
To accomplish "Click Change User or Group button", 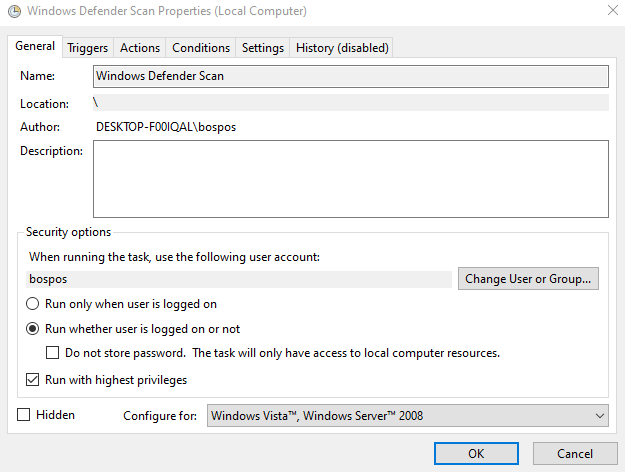I will click(528, 279).
